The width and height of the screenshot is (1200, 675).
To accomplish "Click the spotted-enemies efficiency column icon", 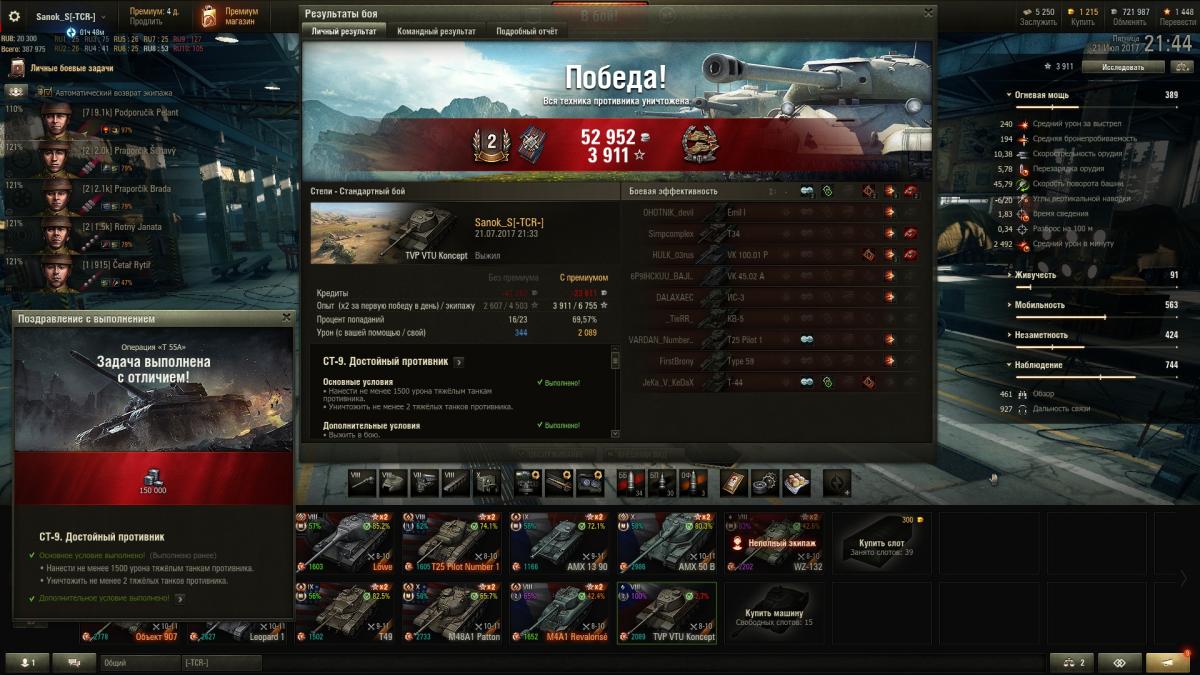I will (x=806, y=191).
